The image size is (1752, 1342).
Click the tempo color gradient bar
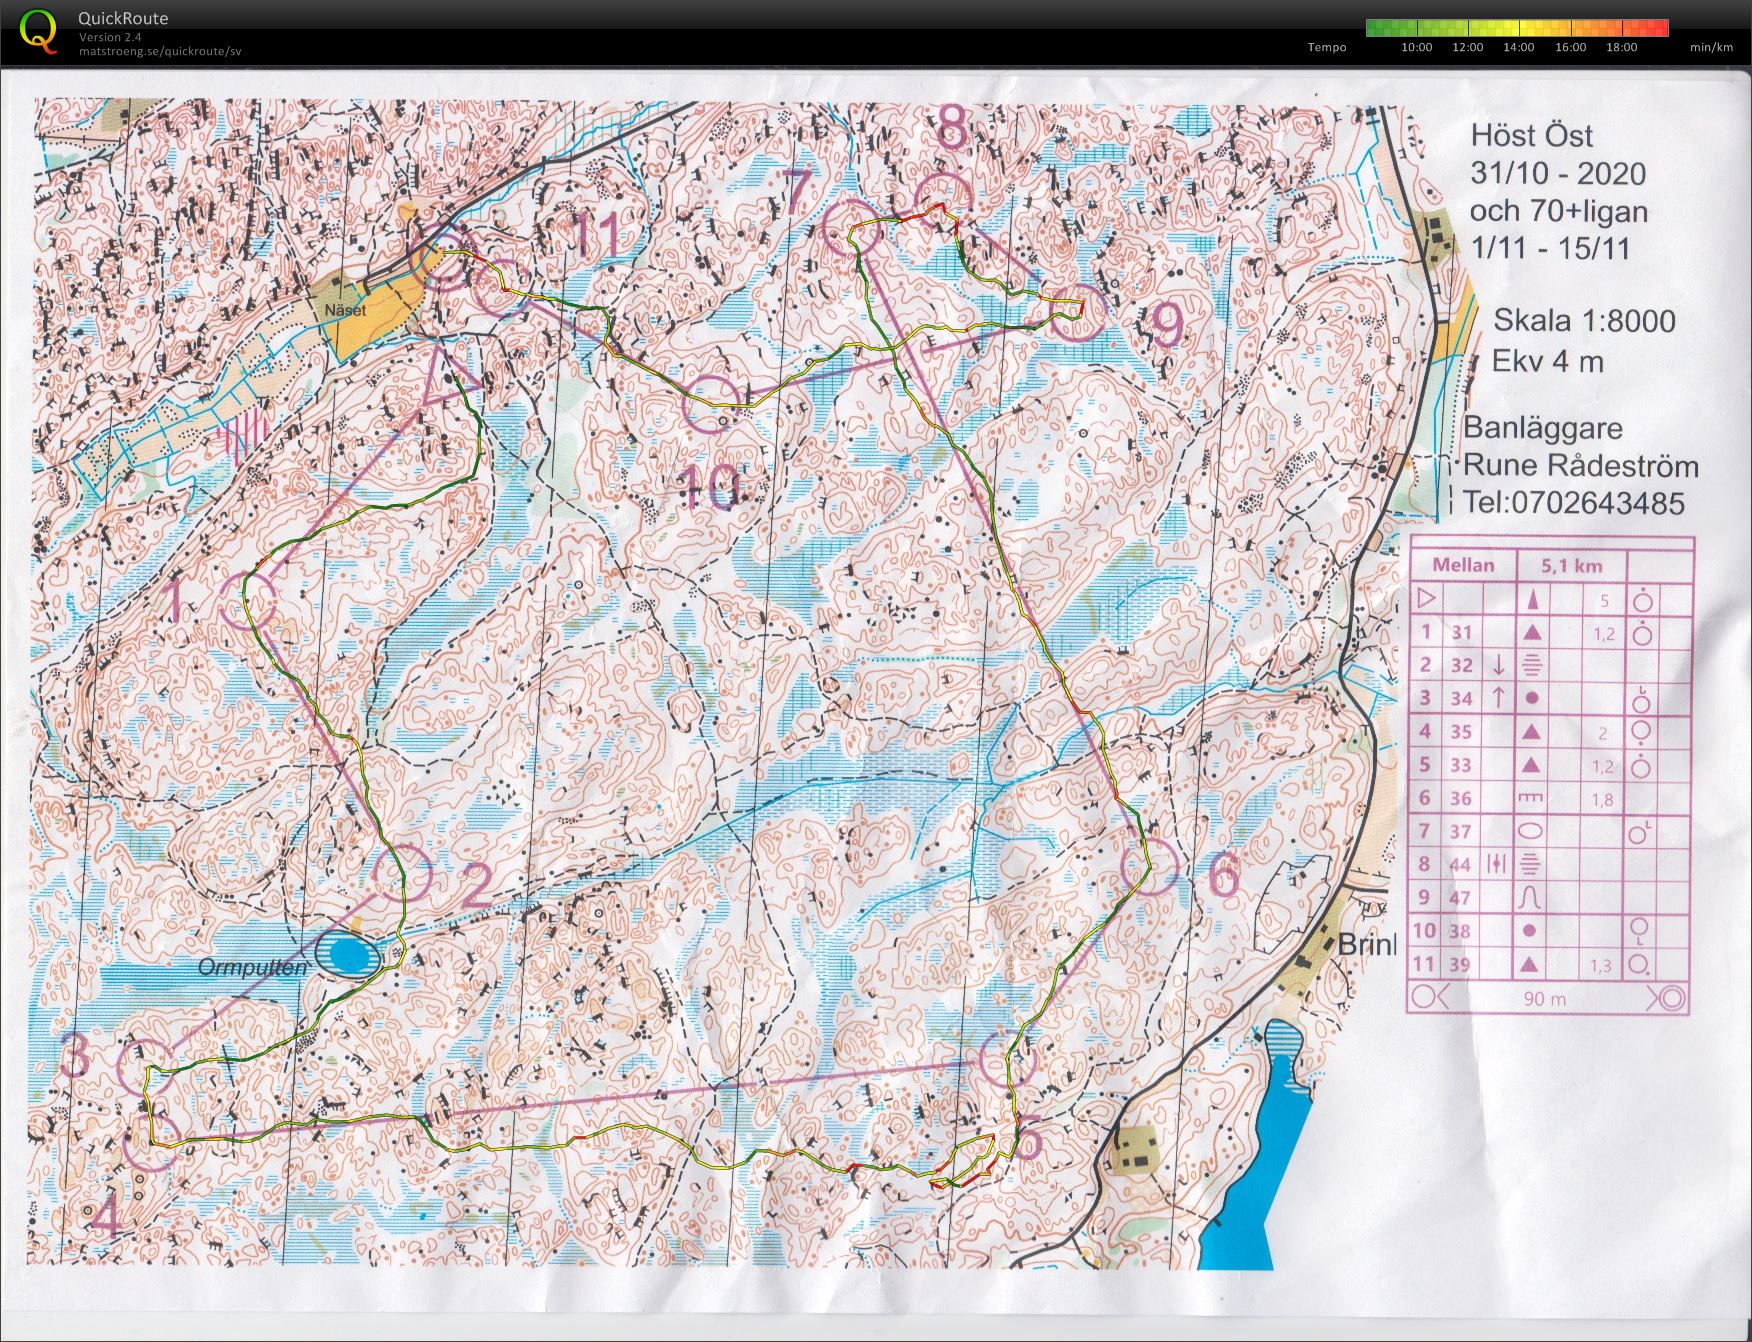pyautogui.click(x=1517, y=28)
